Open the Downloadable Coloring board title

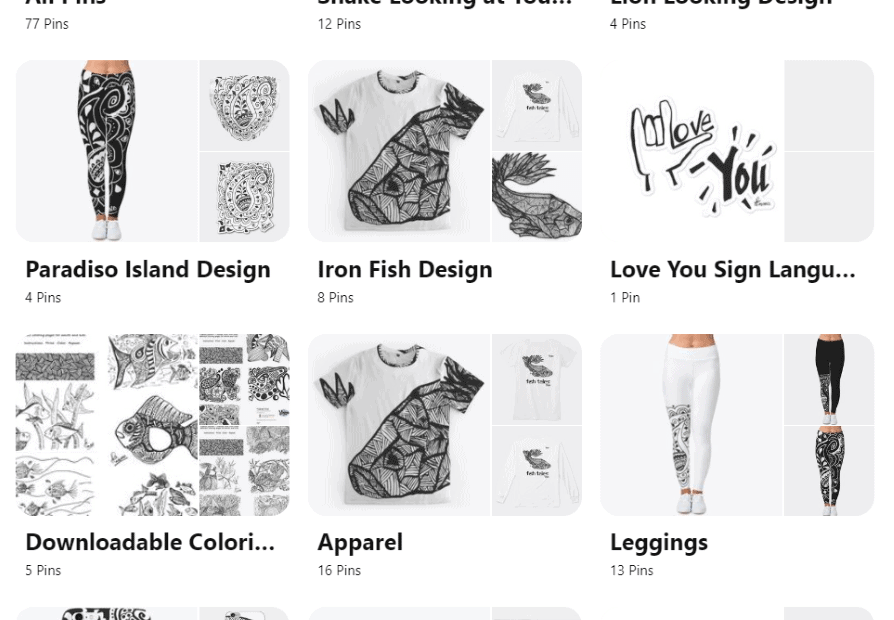tap(150, 542)
